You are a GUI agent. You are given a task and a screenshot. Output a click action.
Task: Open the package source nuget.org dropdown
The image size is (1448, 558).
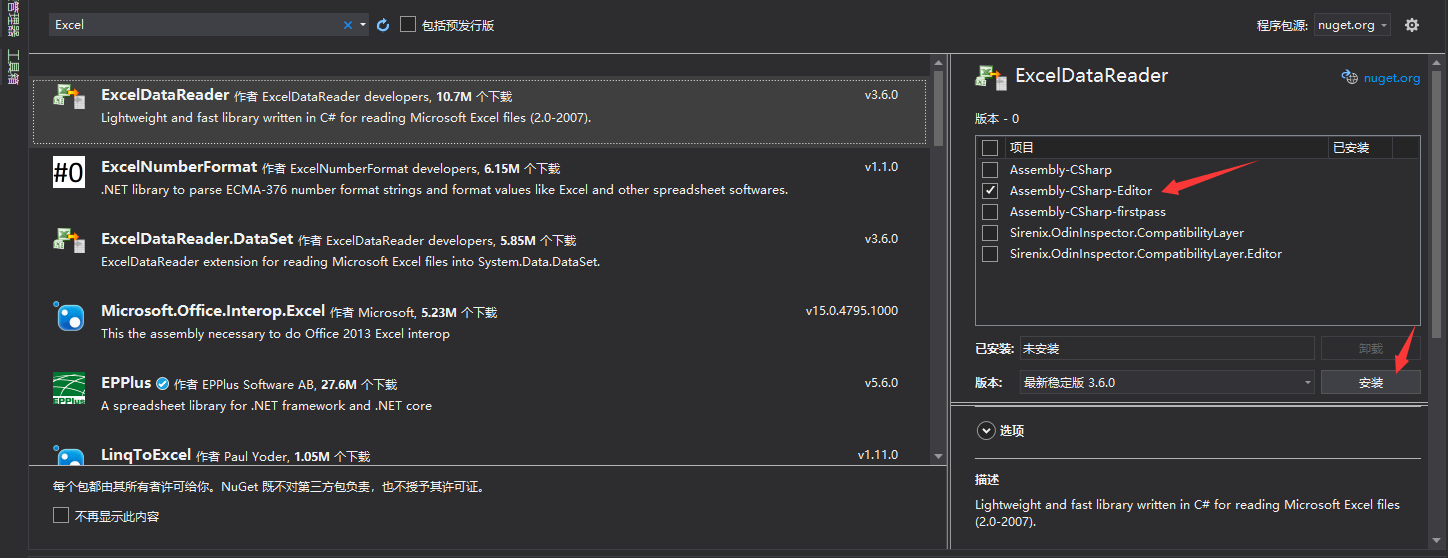point(1351,25)
